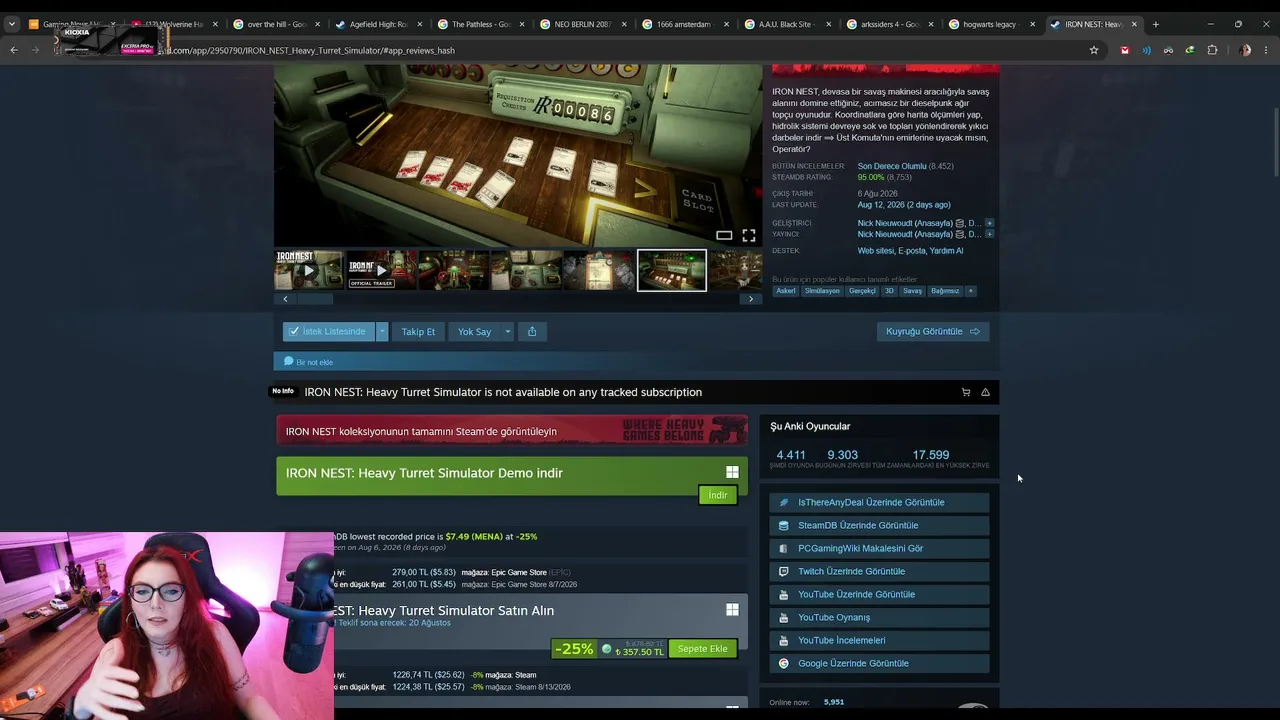The image size is (1280, 720).
Task: Click the Web sitesi support link
Action: (876, 251)
